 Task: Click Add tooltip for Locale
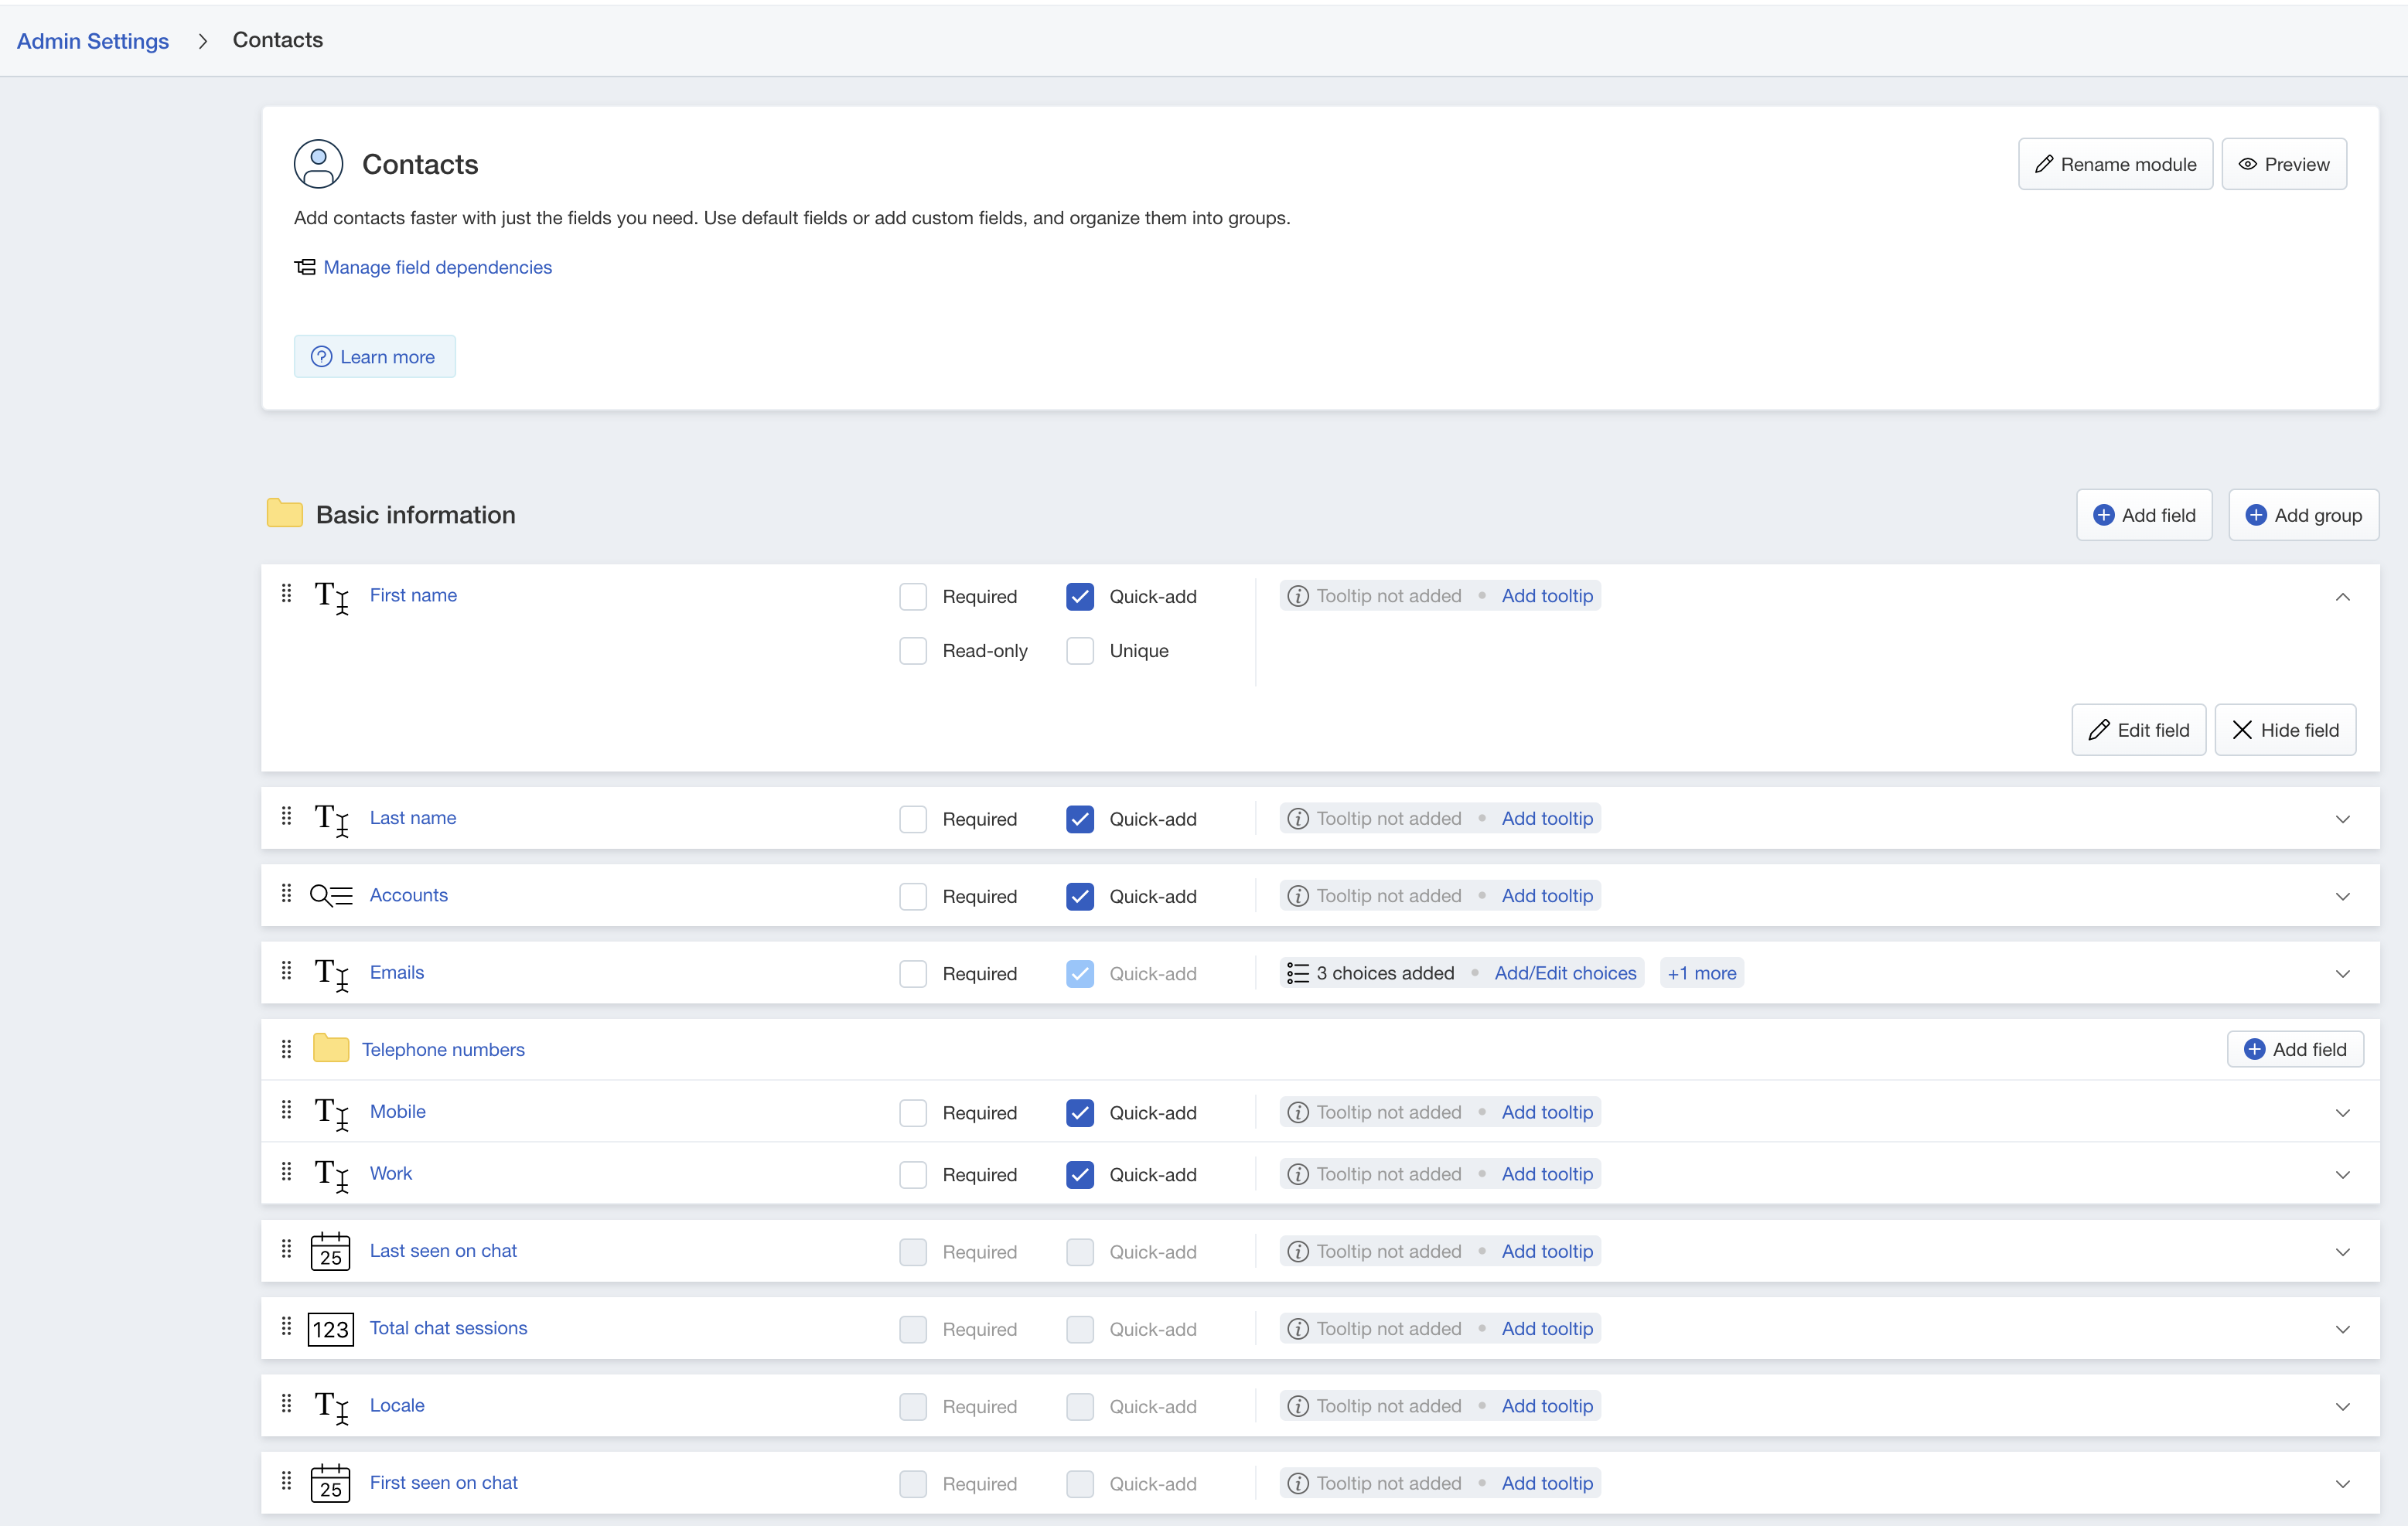(1547, 1406)
